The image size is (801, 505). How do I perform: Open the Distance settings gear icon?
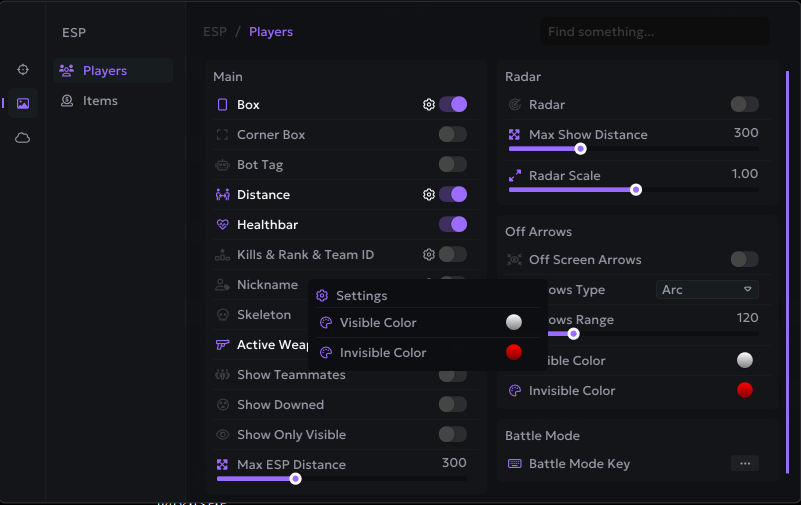tap(429, 195)
